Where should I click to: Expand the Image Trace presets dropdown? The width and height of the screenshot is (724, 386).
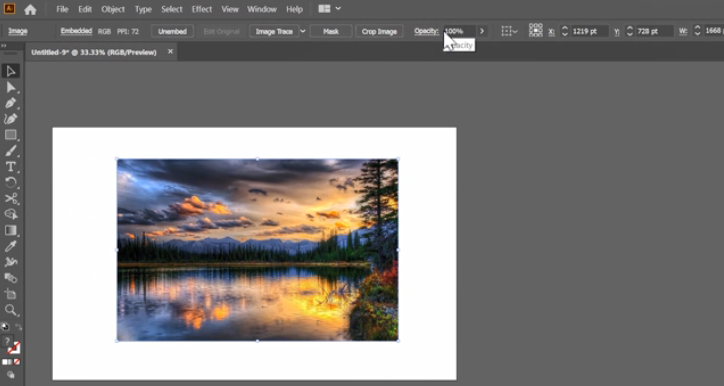click(303, 31)
